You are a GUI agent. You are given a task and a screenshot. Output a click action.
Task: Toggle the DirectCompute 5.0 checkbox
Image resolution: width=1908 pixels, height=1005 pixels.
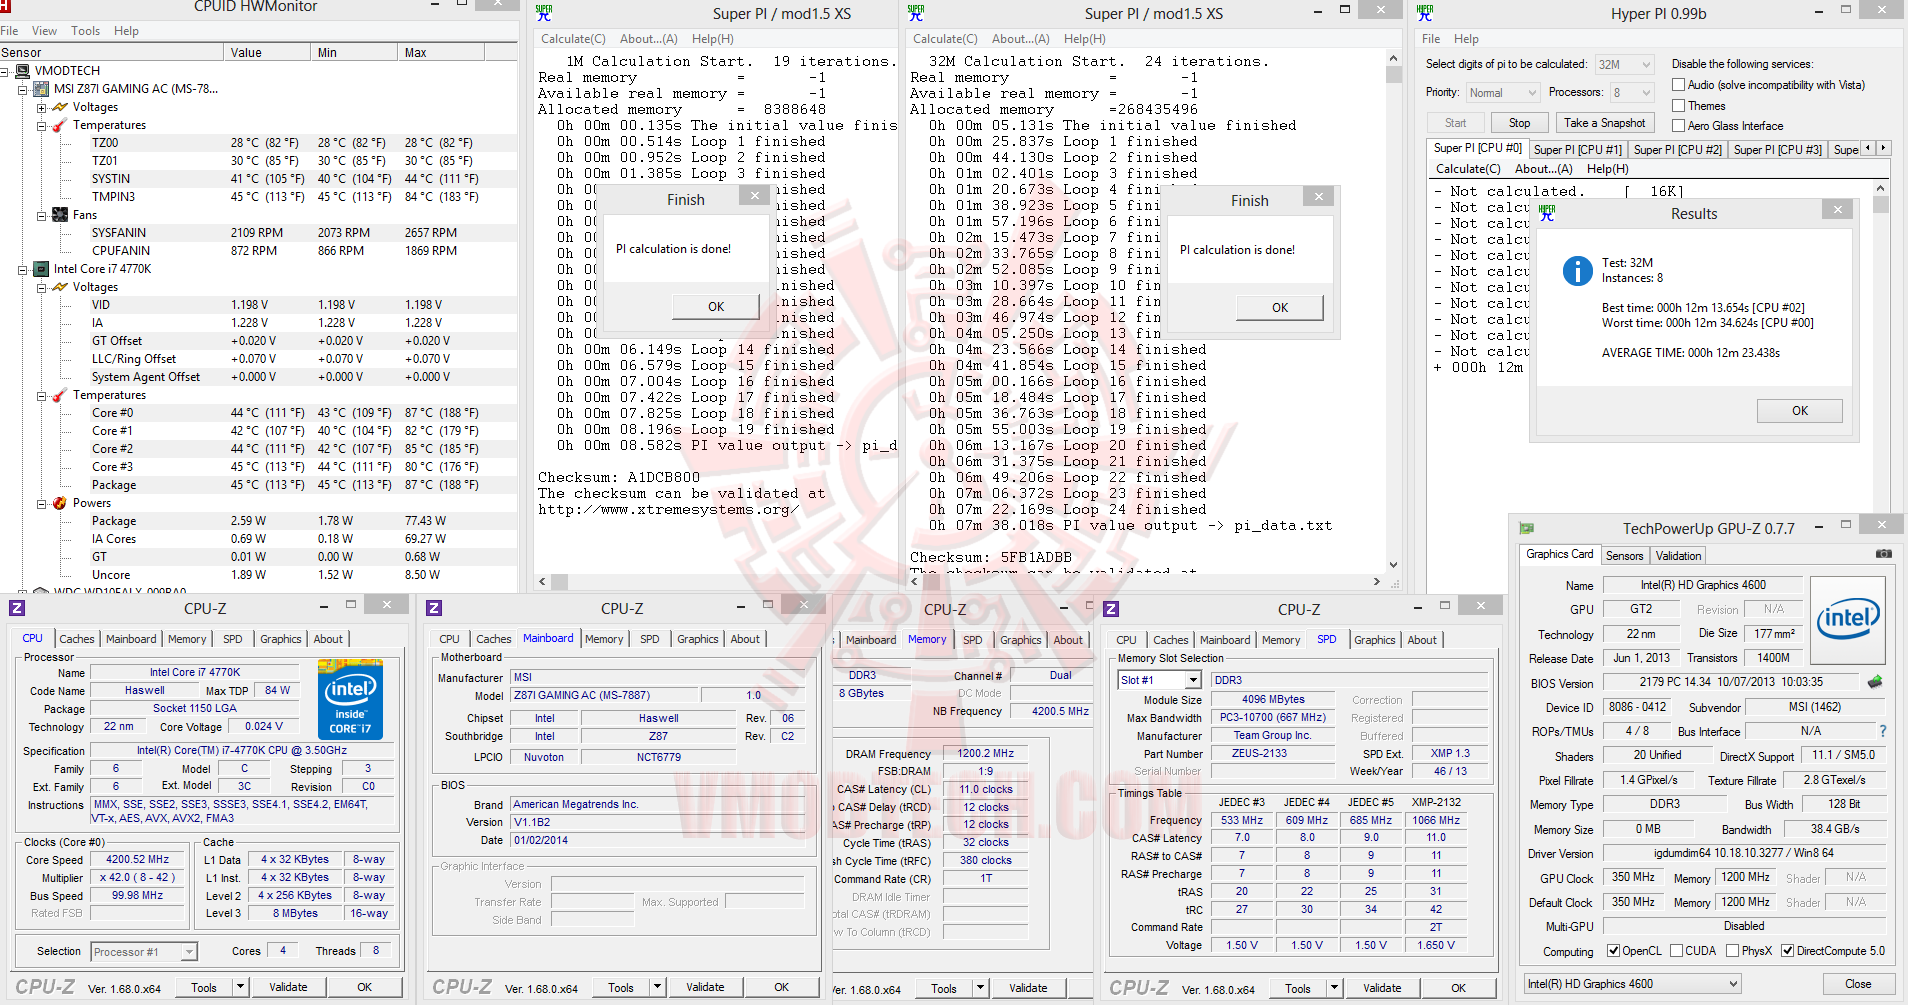[x=1787, y=951]
